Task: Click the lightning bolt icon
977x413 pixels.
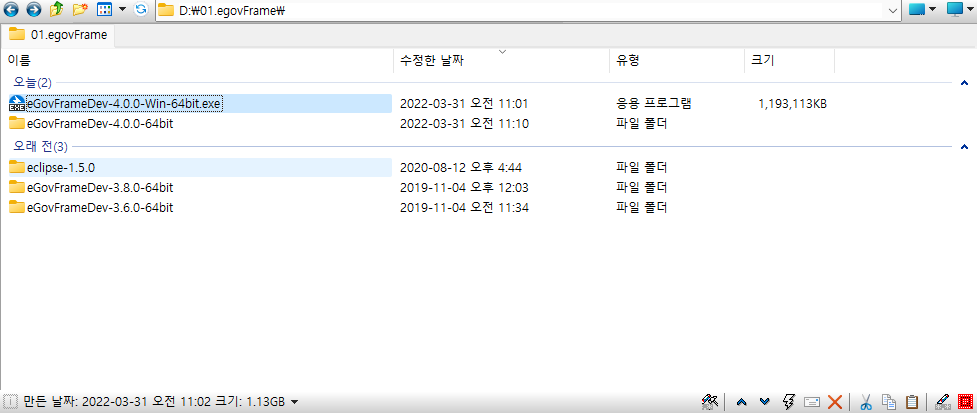Action: 788,401
